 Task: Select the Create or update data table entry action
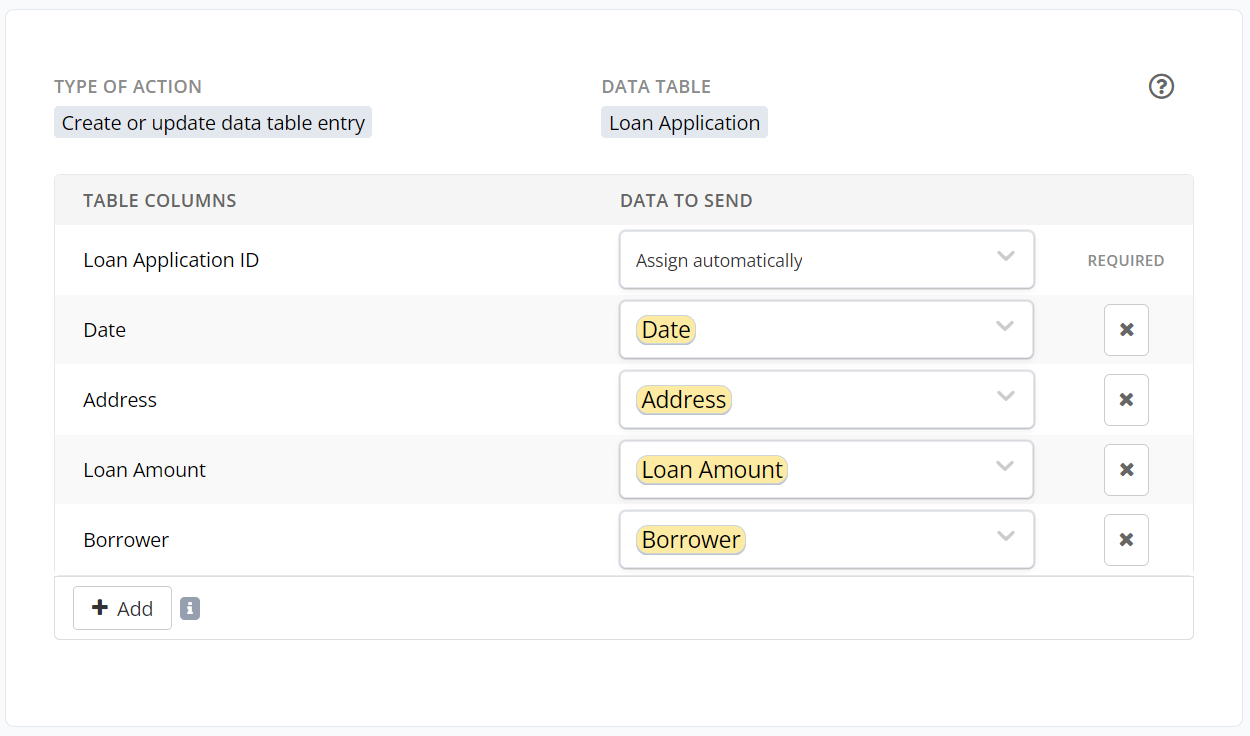(213, 122)
